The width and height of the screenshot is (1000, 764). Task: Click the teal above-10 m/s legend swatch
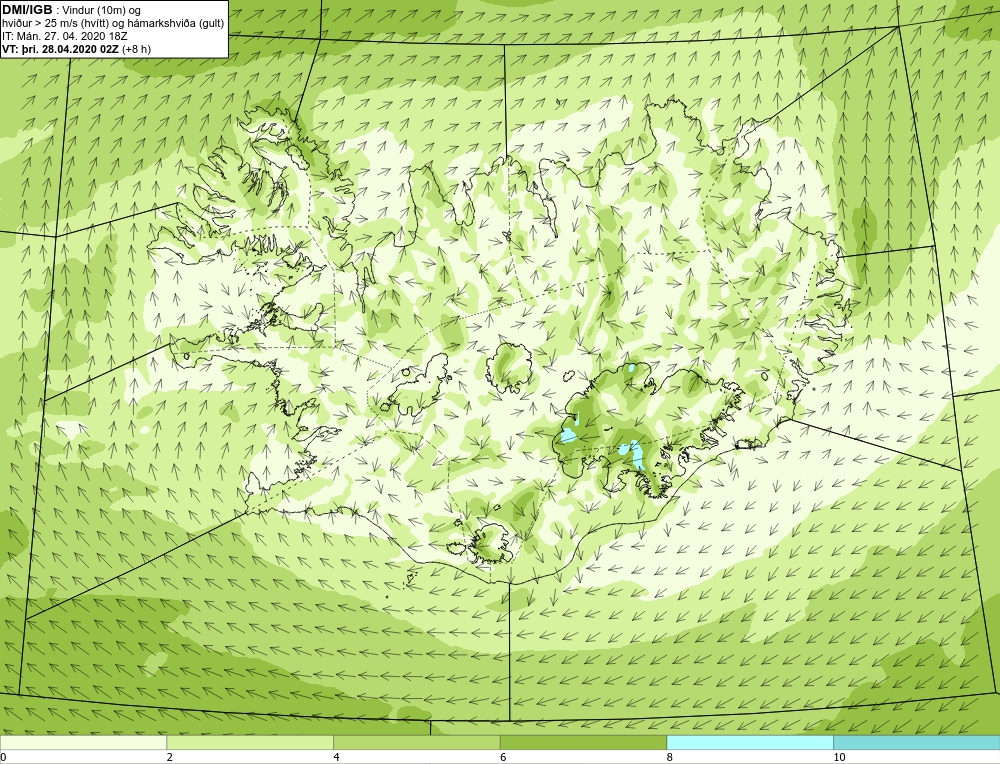point(916,742)
